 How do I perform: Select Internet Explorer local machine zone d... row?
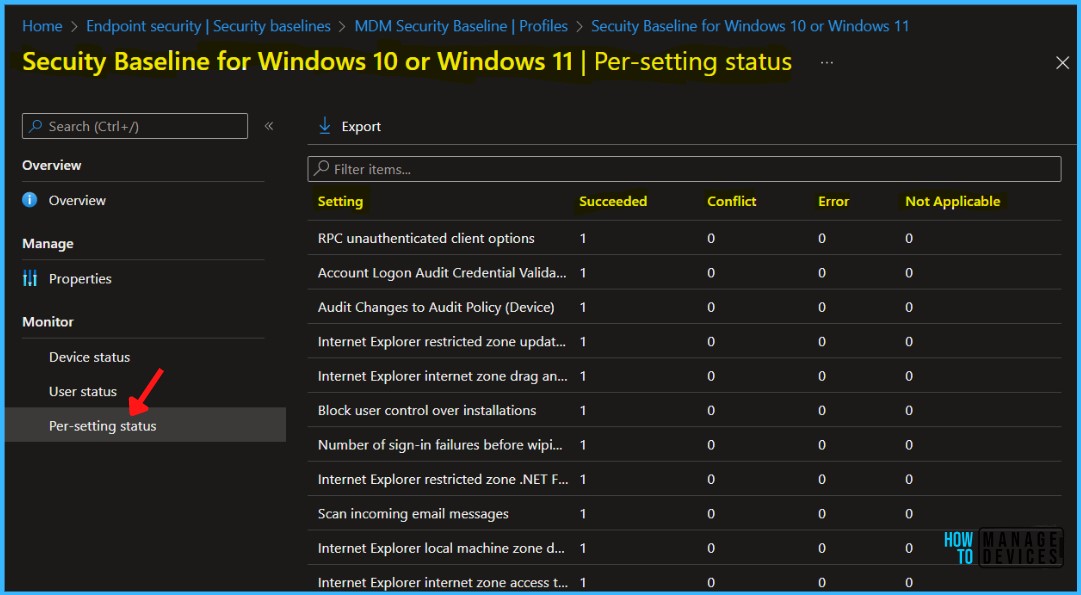(x=684, y=548)
